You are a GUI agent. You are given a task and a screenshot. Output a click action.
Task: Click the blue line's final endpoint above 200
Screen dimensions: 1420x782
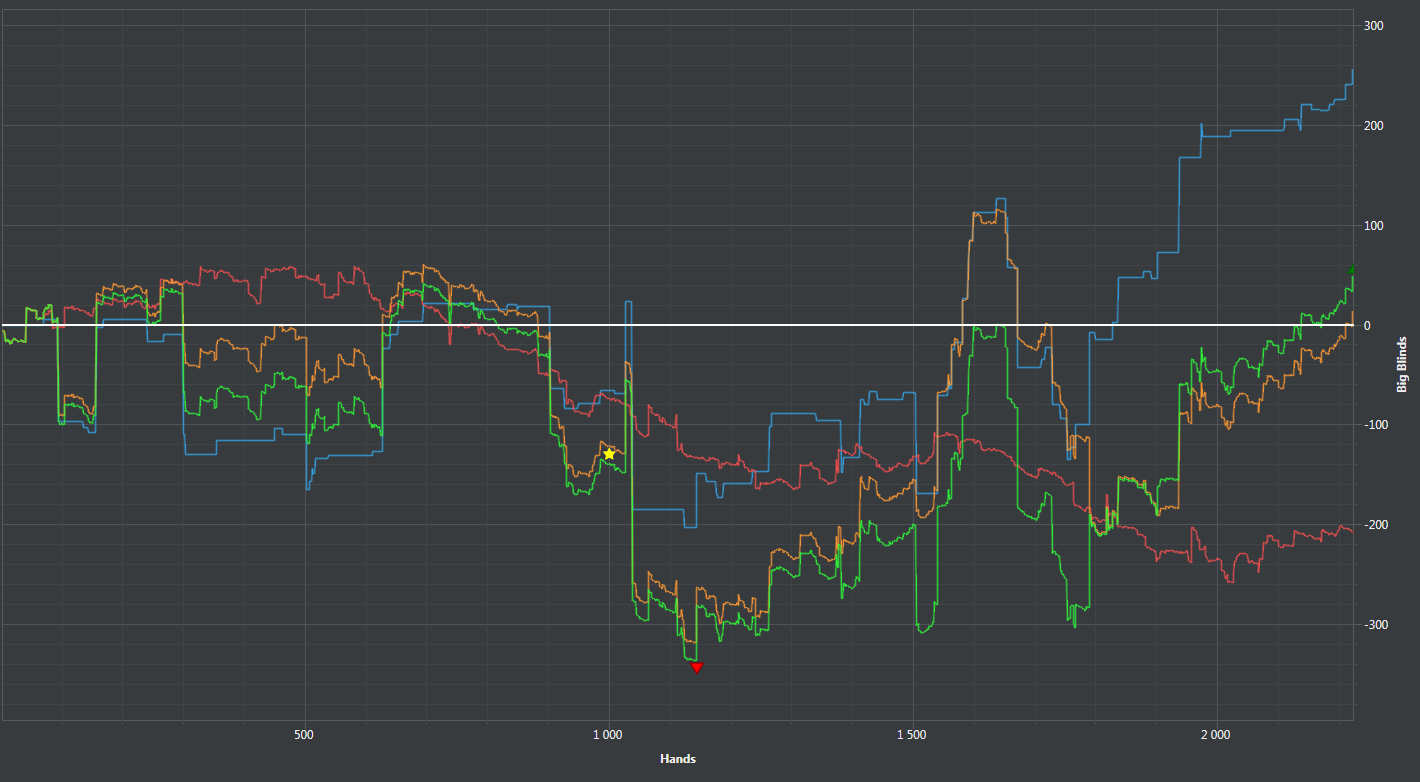tap(1352, 70)
